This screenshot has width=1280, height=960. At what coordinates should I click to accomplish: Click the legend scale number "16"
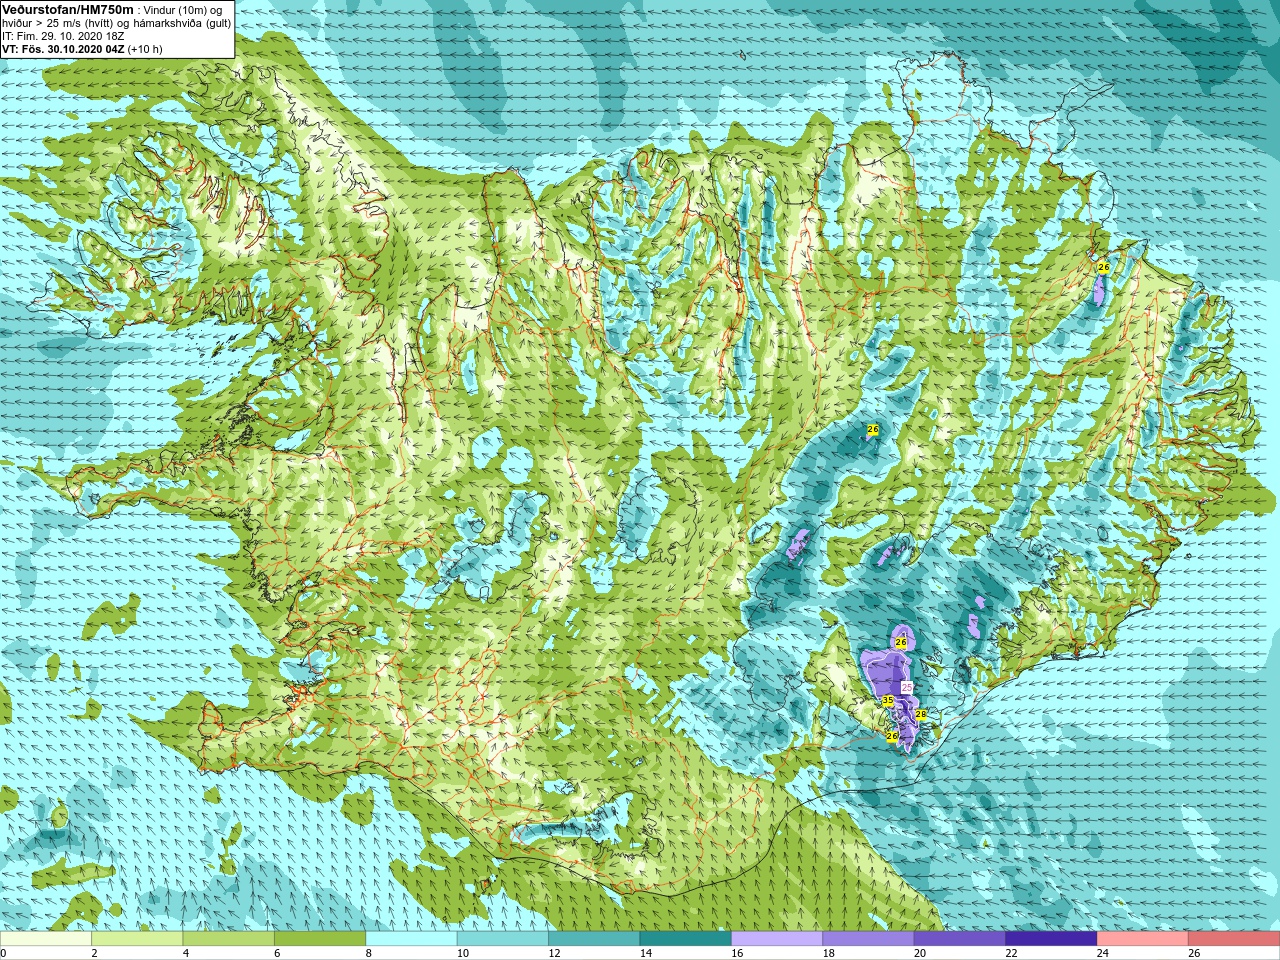pyautogui.click(x=736, y=953)
